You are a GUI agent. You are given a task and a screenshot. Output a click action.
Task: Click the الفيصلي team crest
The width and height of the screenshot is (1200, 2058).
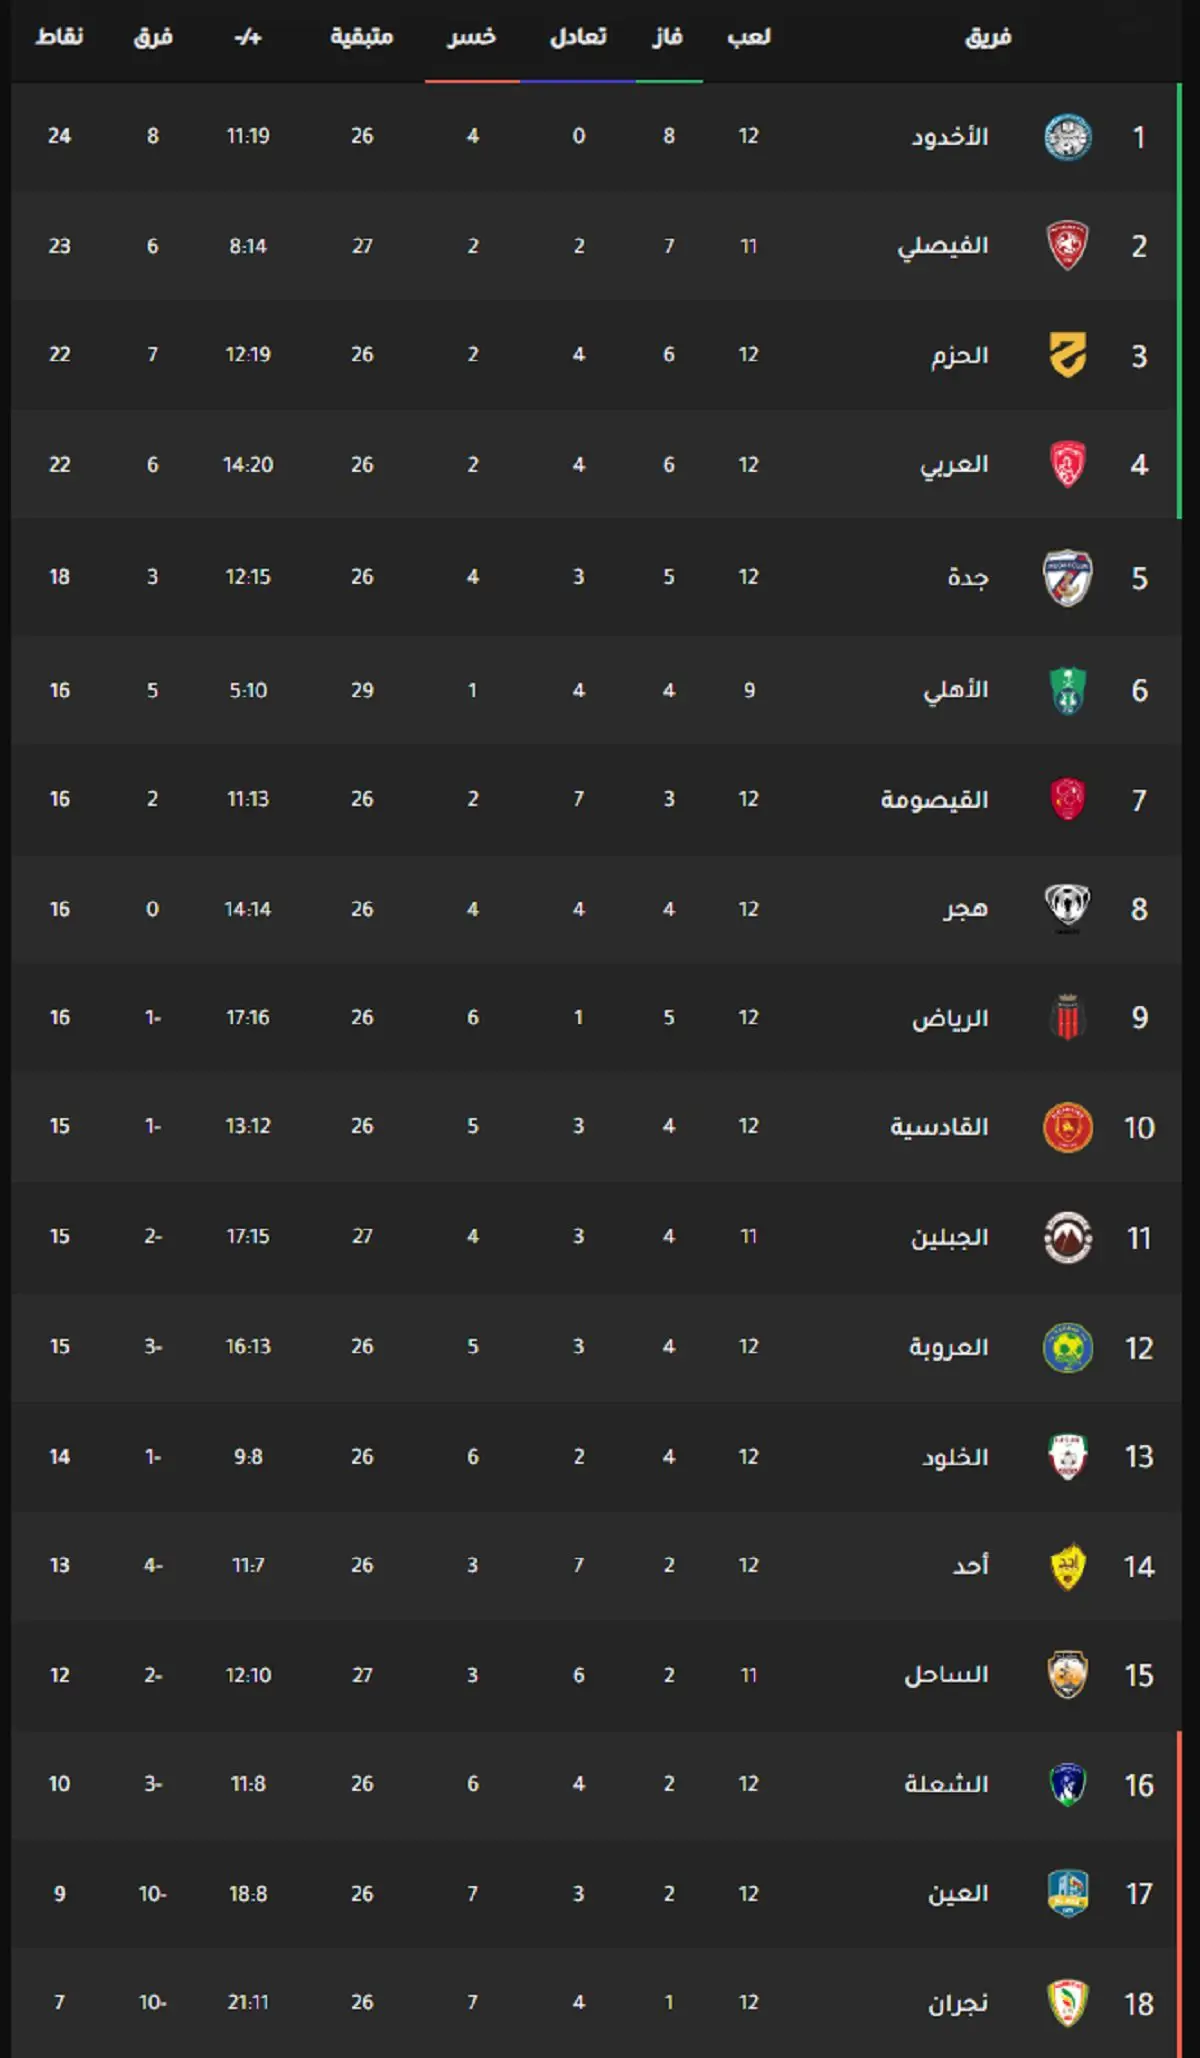(1067, 246)
